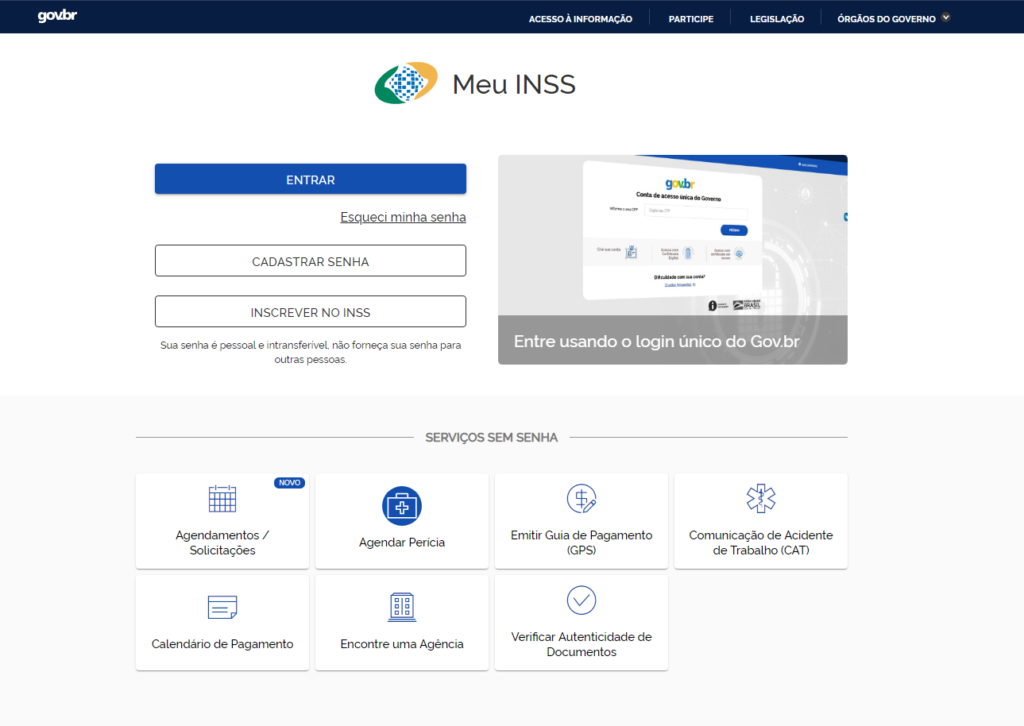Click the gov.br logo in header
The image size is (1024, 726).
(57, 16)
